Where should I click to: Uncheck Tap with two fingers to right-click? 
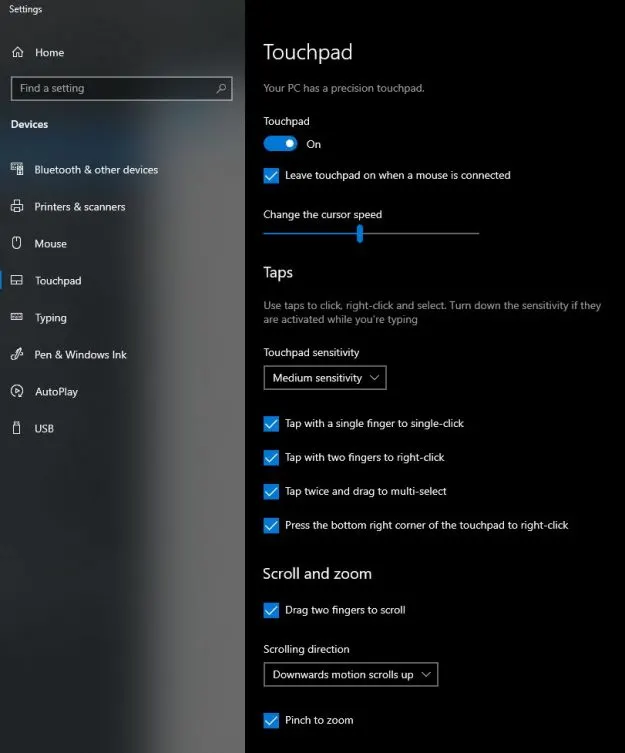(271, 458)
